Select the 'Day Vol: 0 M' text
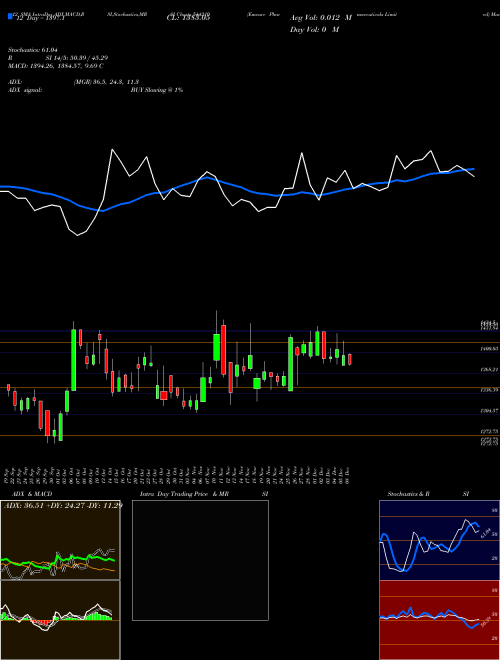 (314, 29)
